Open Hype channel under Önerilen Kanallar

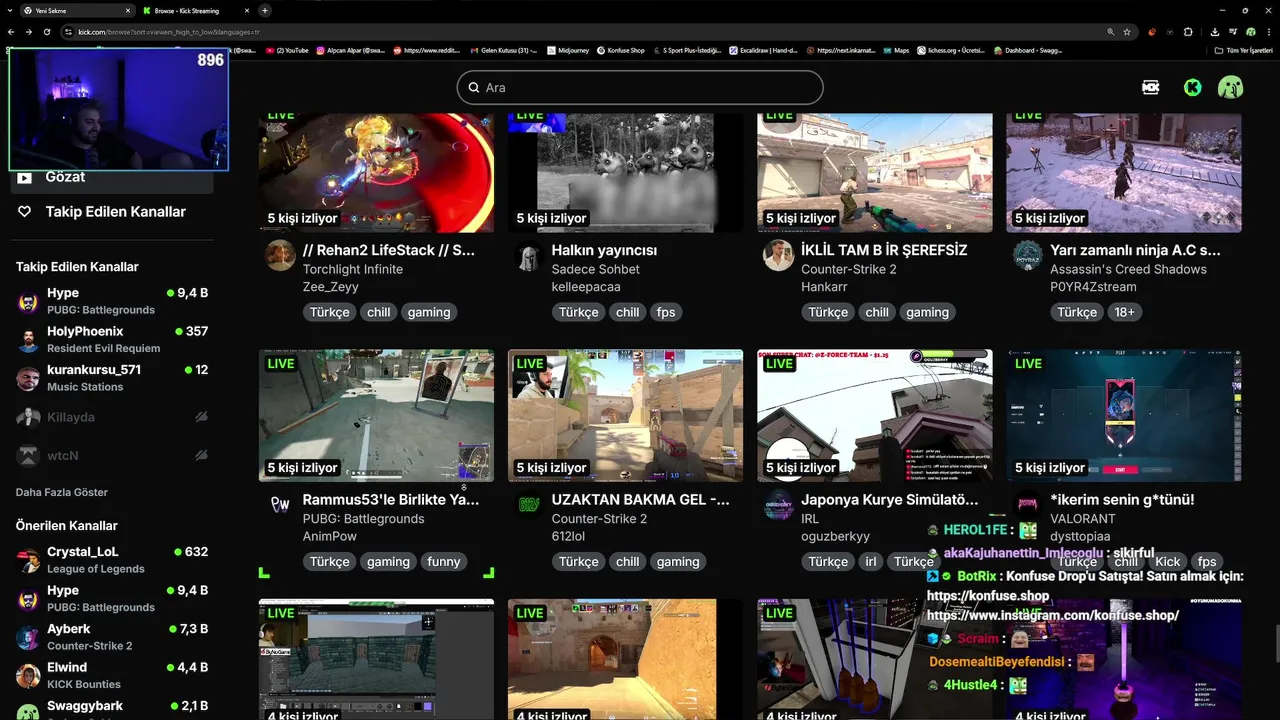112,598
